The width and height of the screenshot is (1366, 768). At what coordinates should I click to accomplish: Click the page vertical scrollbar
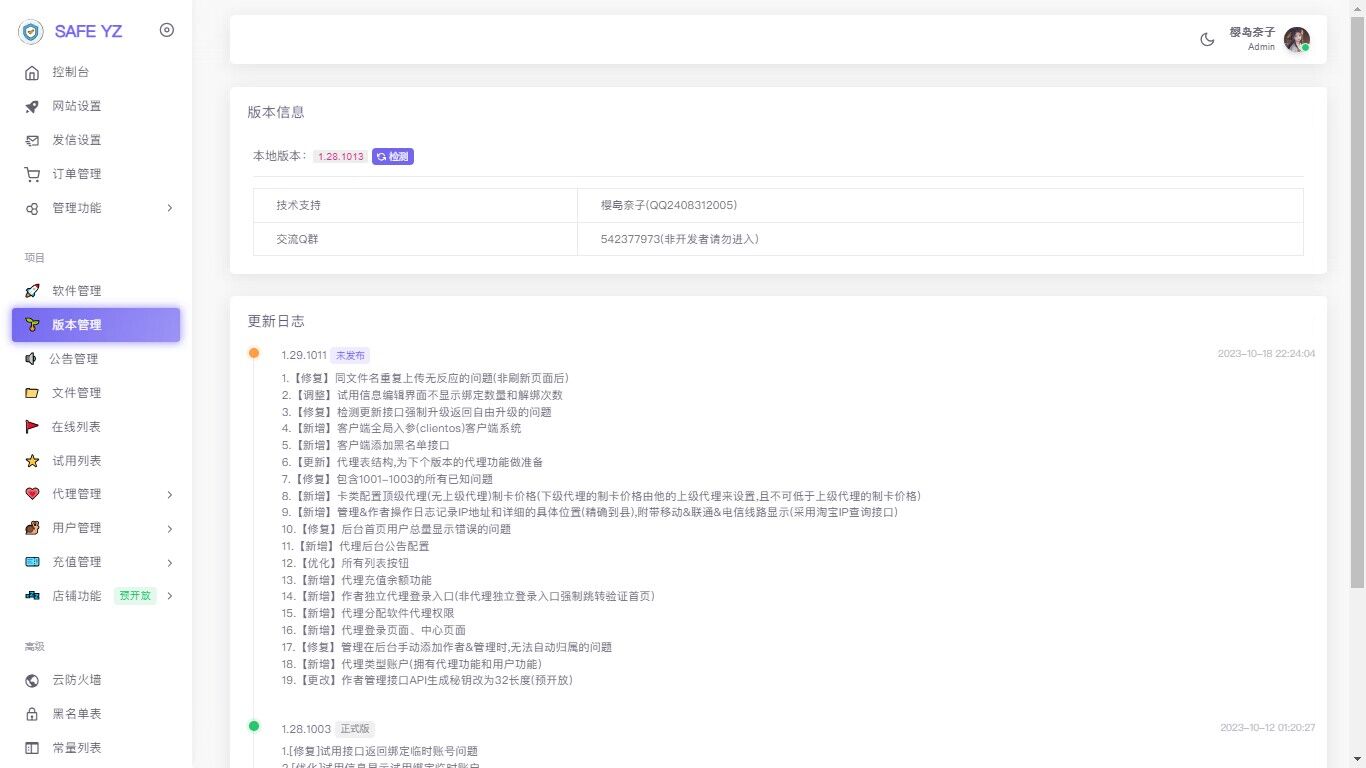coord(1357,300)
